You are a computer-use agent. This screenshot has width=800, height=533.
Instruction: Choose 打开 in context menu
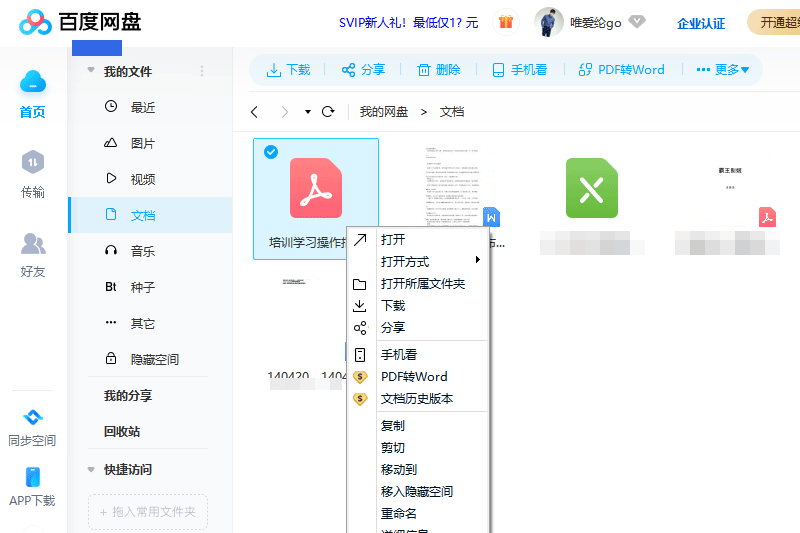[417, 240]
